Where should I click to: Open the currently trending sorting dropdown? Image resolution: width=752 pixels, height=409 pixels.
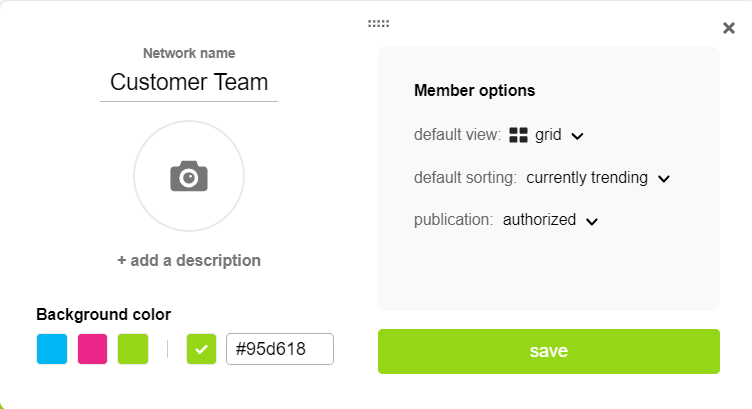click(587, 178)
